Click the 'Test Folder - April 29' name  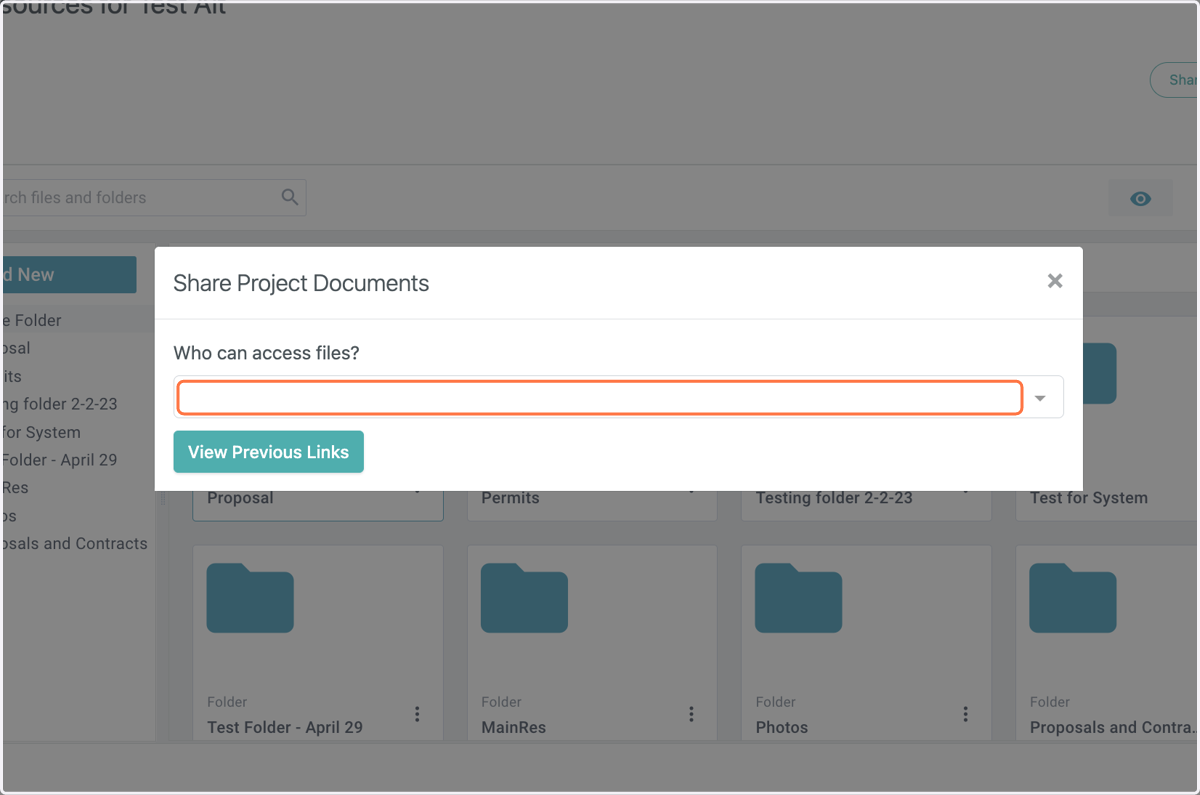[285, 727]
